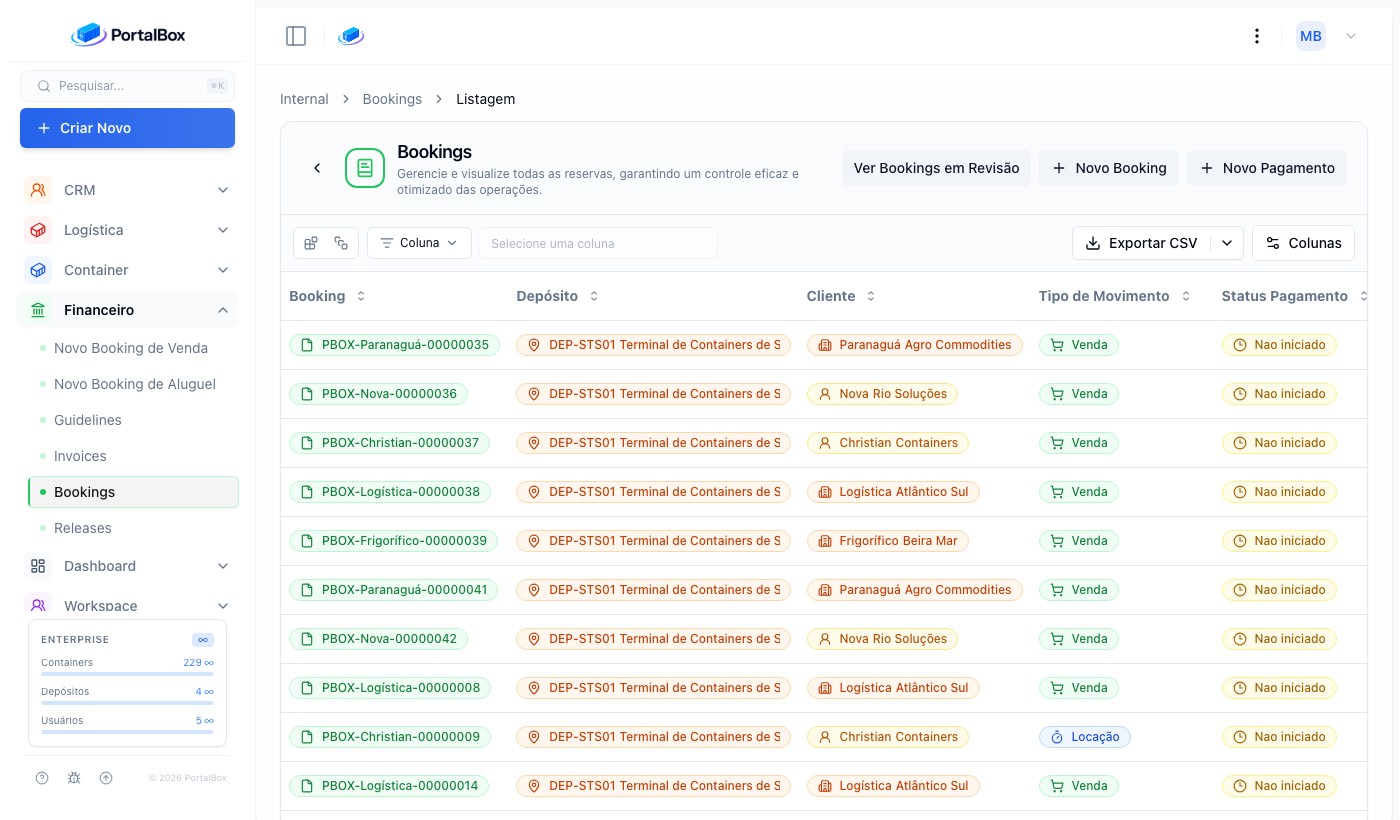Click the Financeiro bank icon

(x=38, y=310)
